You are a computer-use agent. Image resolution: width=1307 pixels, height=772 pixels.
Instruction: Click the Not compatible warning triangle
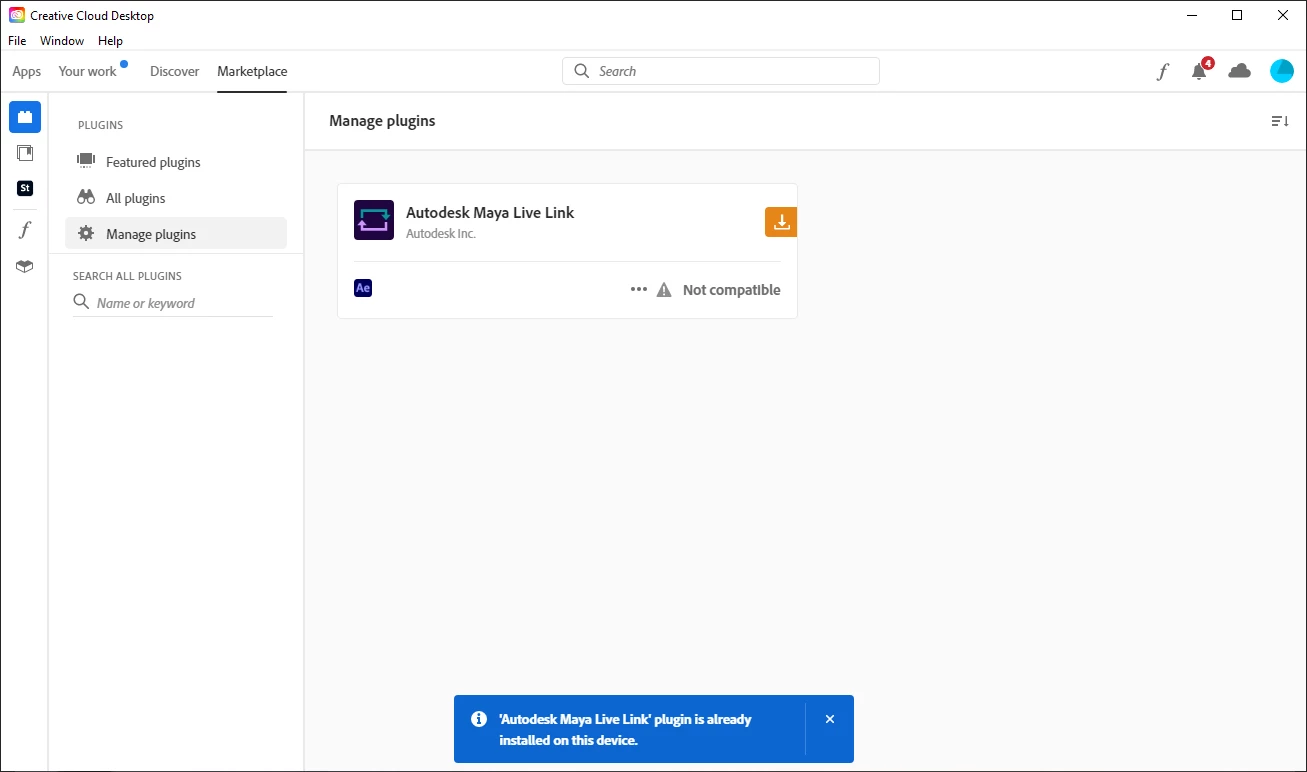click(664, 290)
